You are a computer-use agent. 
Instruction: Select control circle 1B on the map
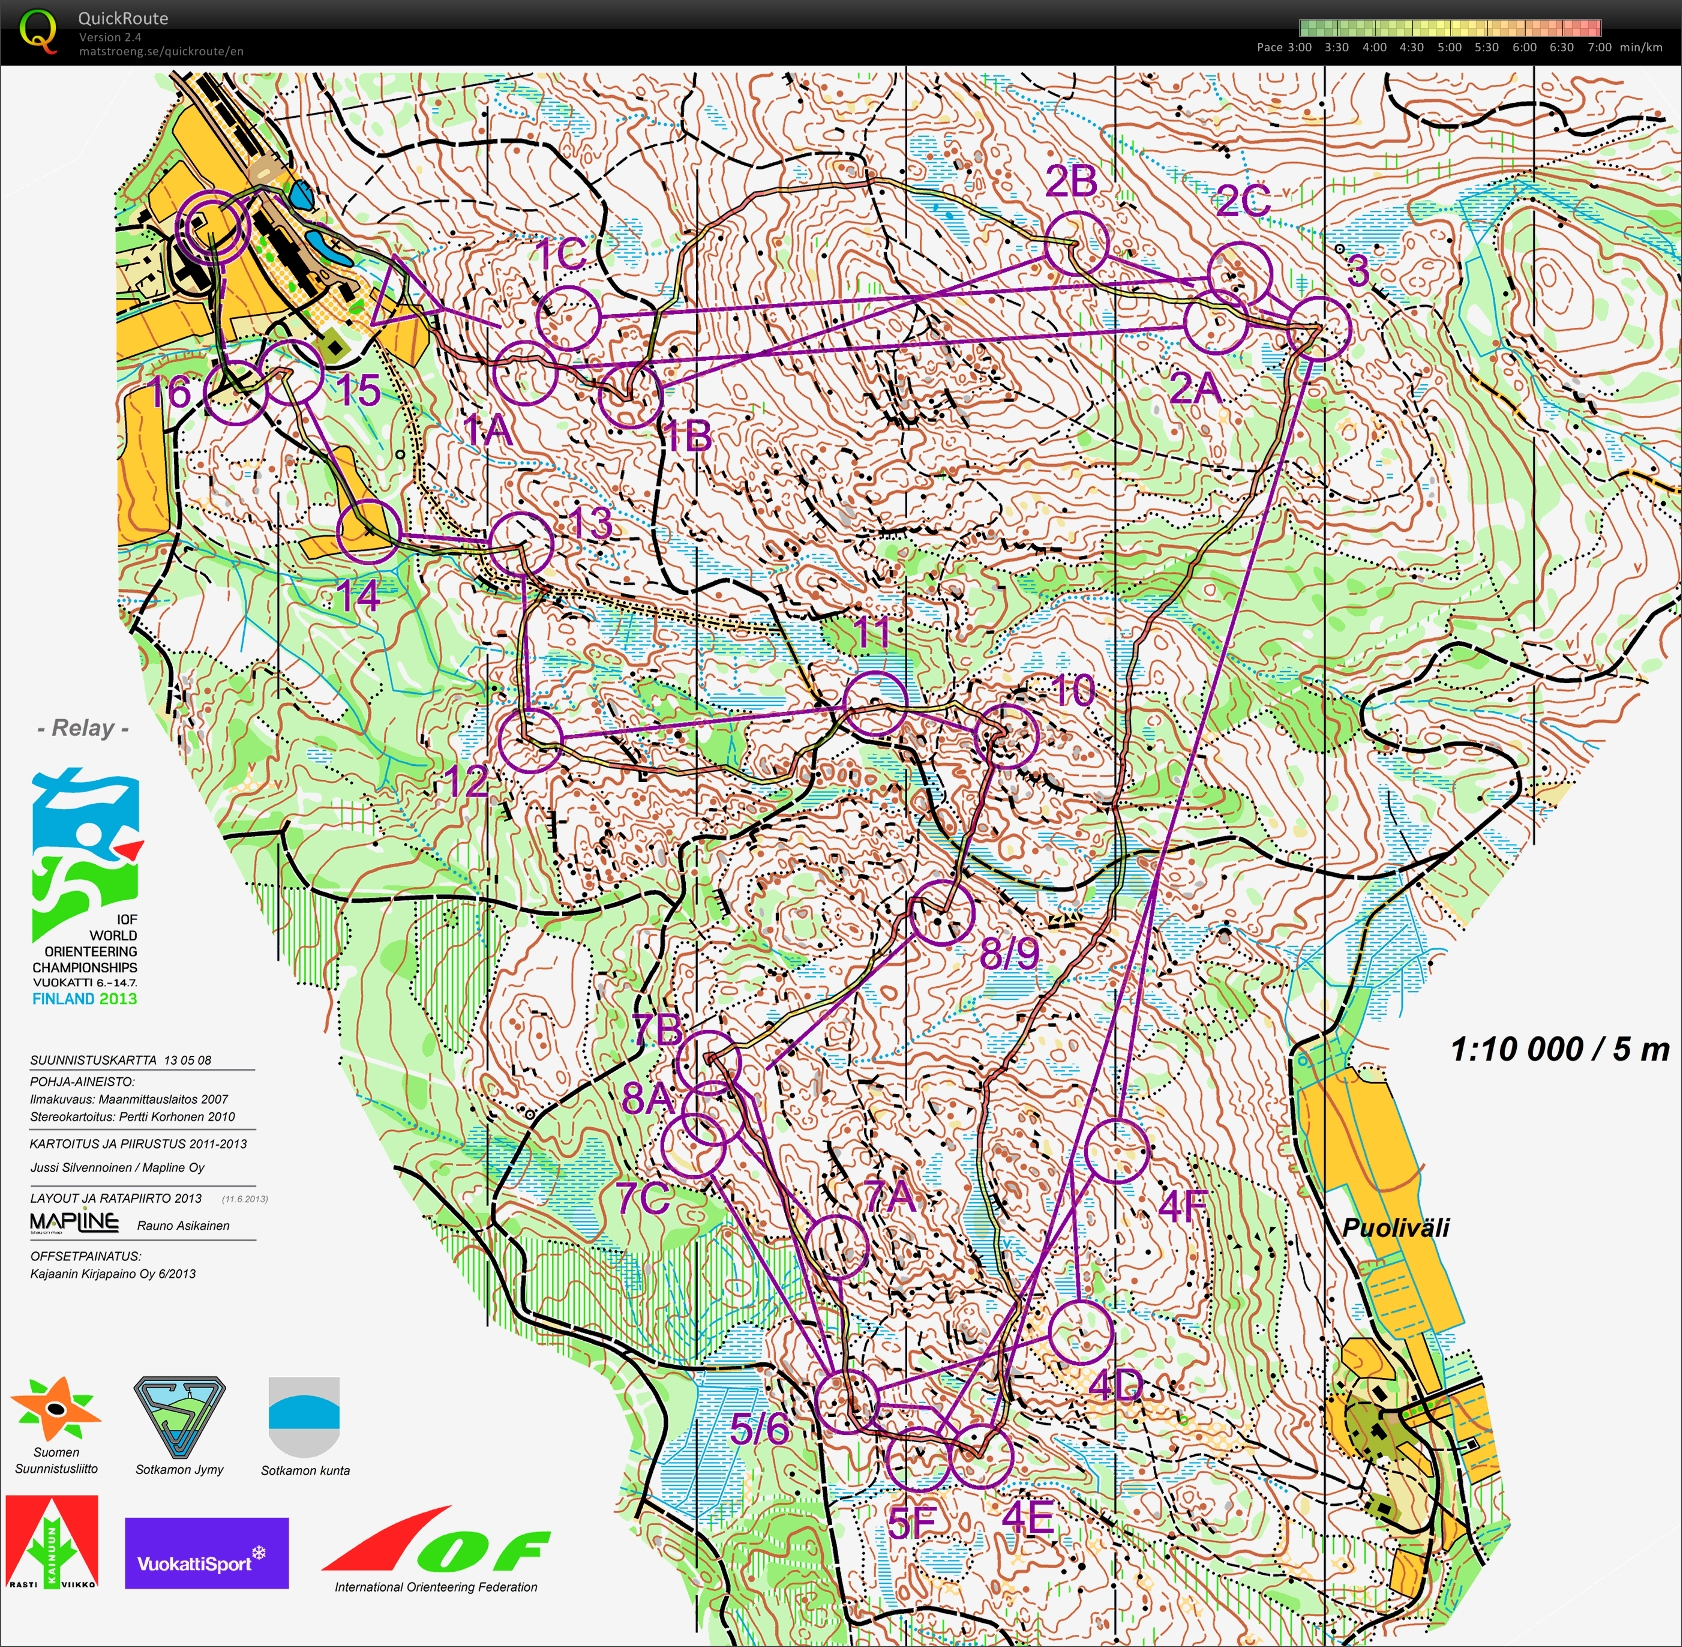click(631, 395)
